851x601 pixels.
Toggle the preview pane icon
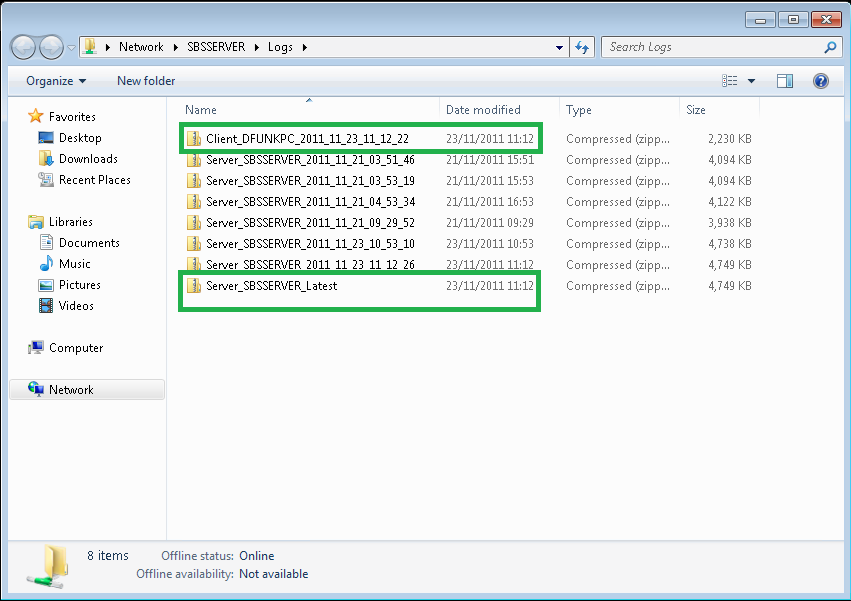point(785,81)
